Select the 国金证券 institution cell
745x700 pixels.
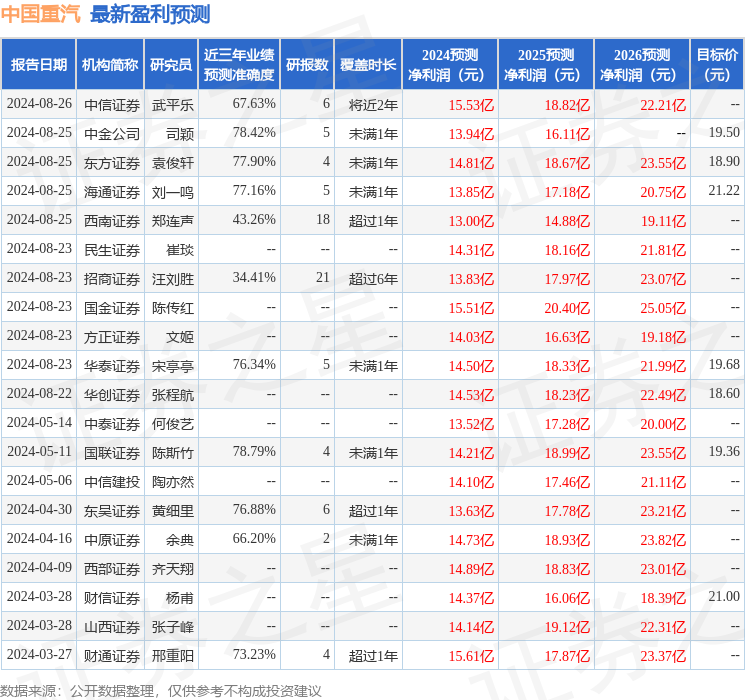click(x=112, y=307)
